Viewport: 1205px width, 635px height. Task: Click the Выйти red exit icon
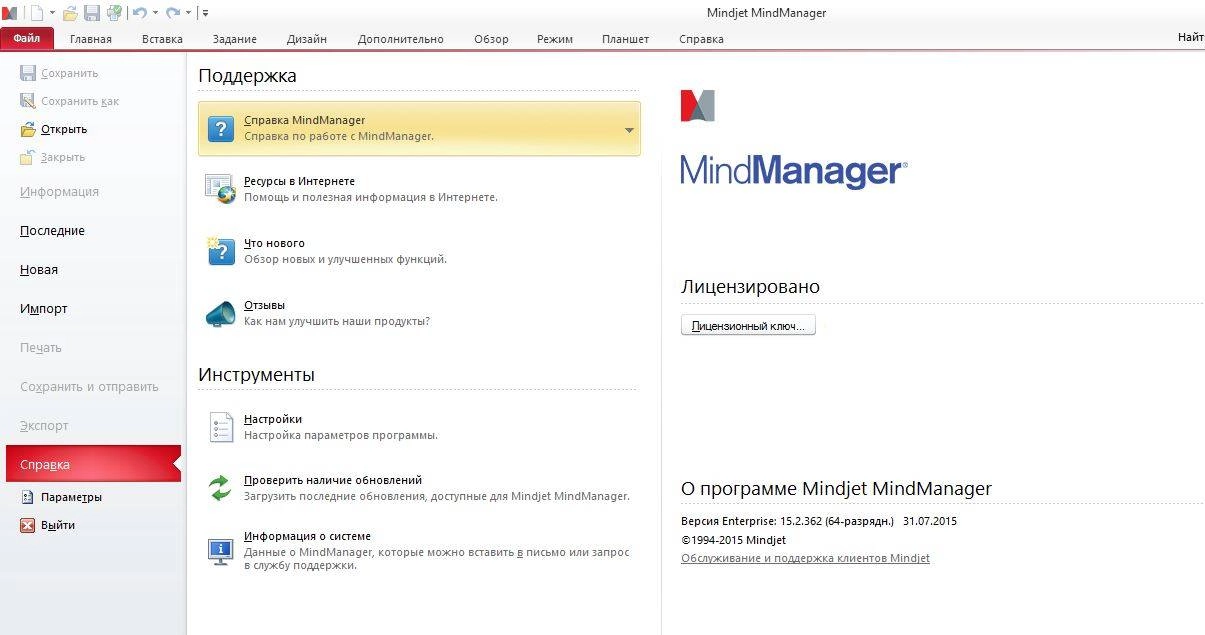coord(28,525)
